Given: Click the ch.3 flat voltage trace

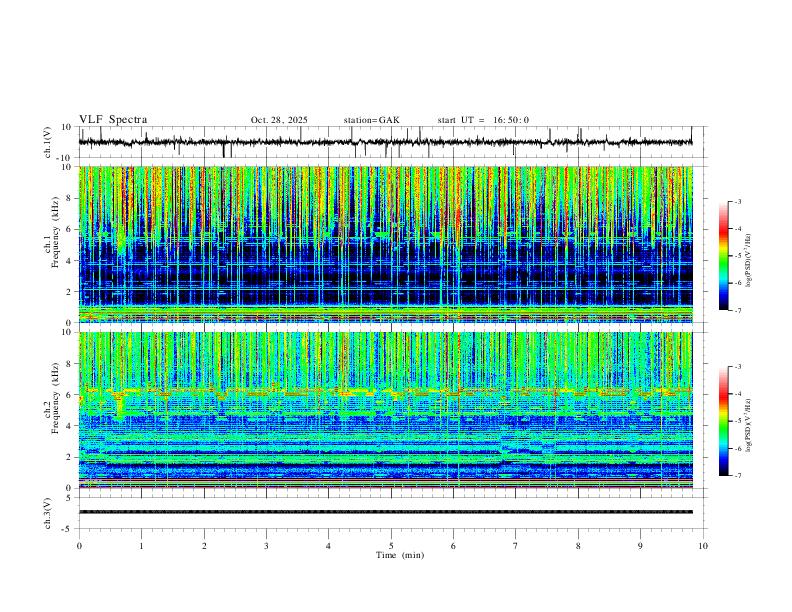Looking at the screenshot, I should tap(385, 512).
